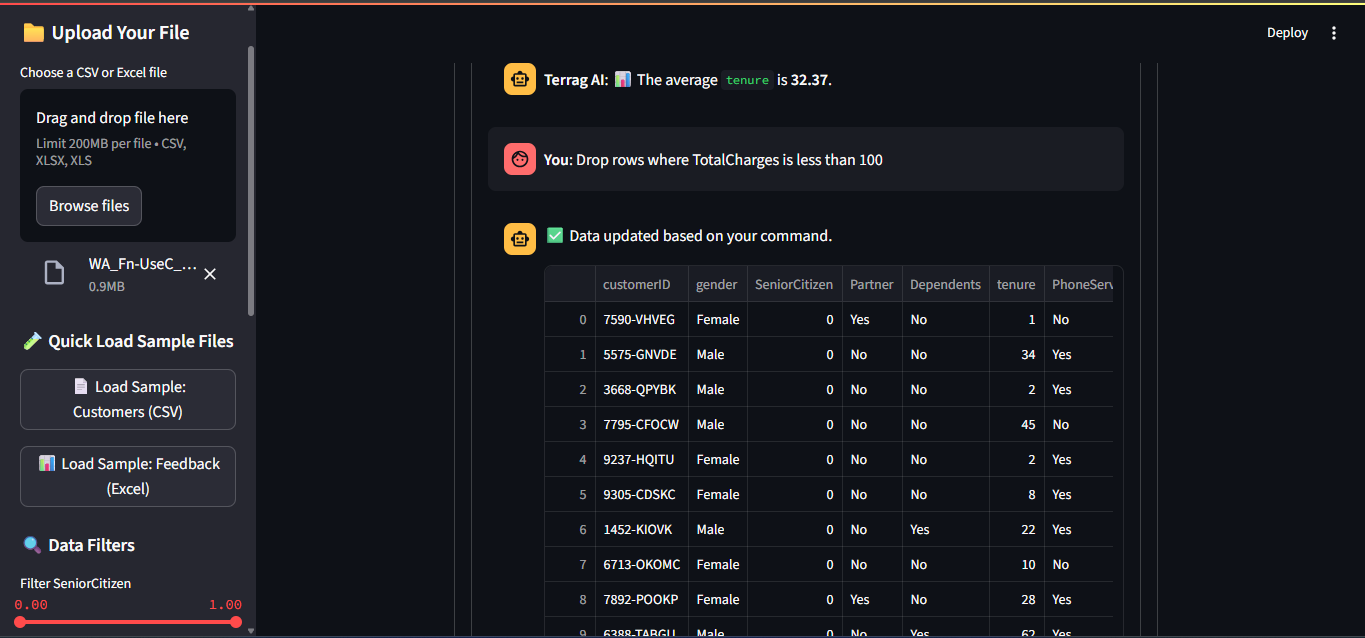
Task: Click the test tube Quick Load icon
Action: tap(32, 341)
